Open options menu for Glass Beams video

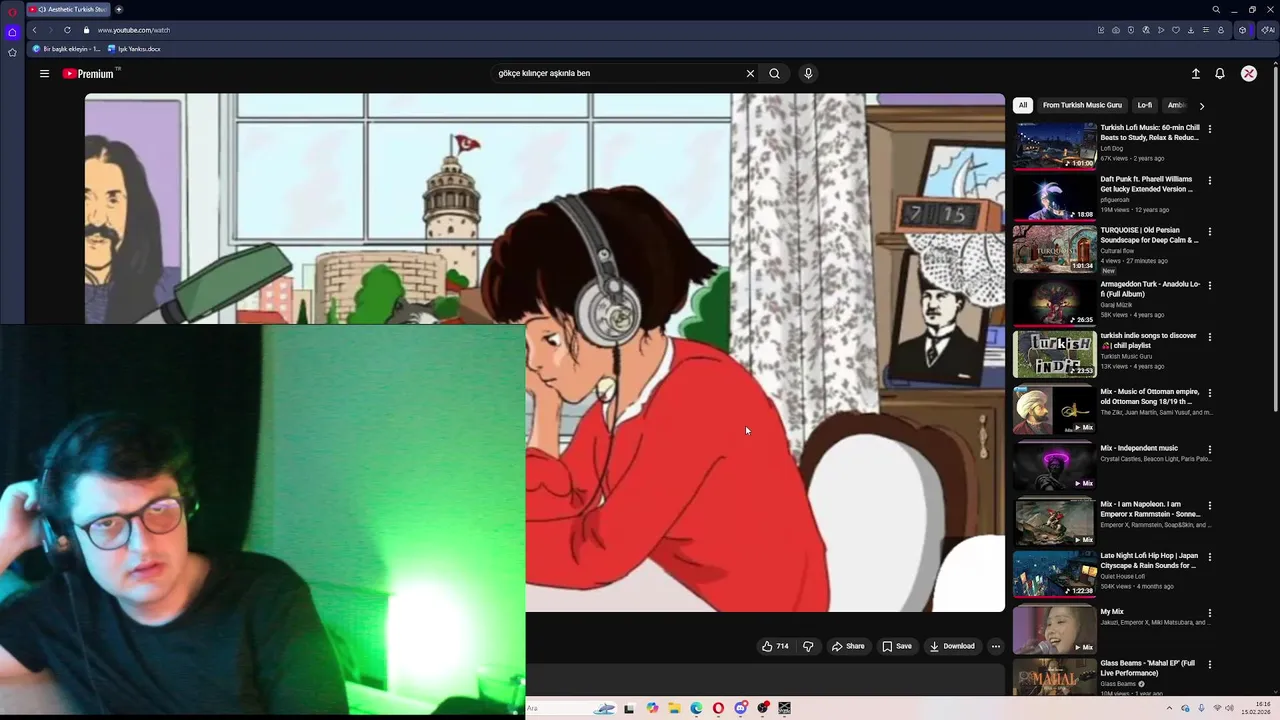(1210, 665)
